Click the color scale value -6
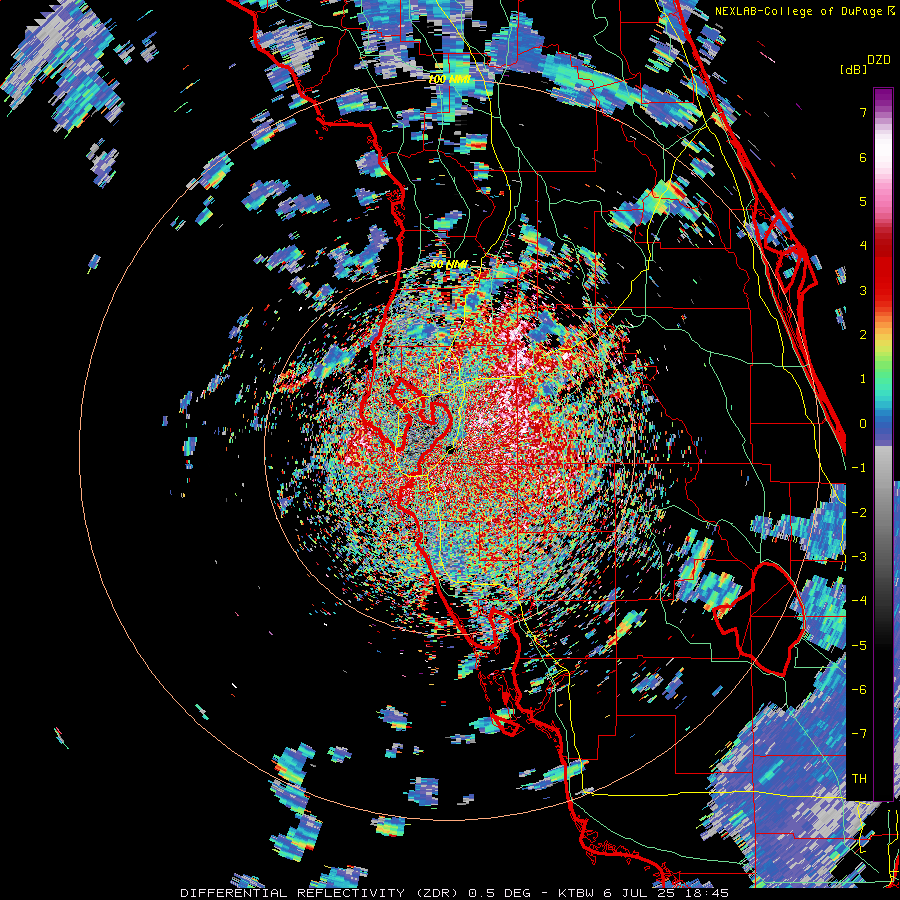 (859, 690)
